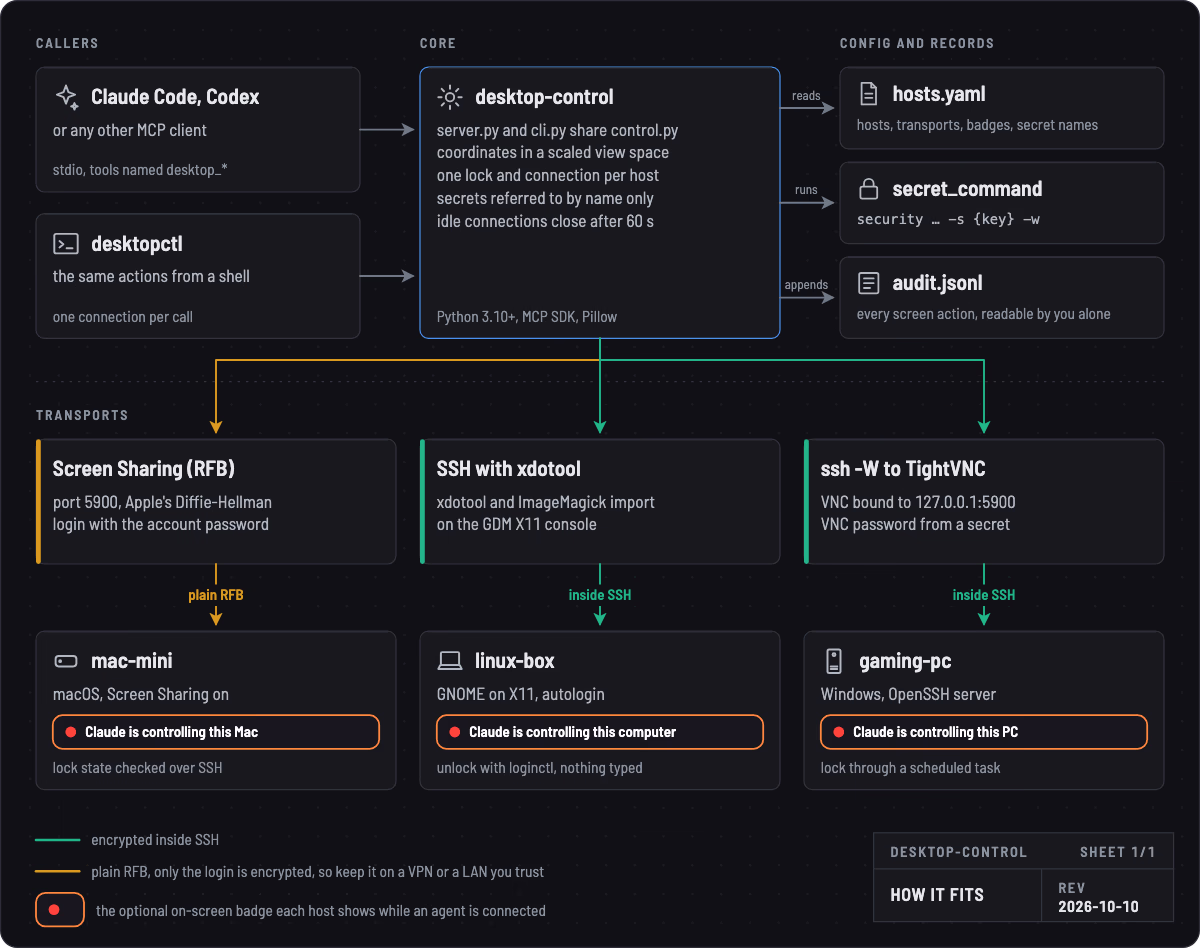
Task: Click the "Screen Sharing (RFB)" title
Action: pos(144,469)
